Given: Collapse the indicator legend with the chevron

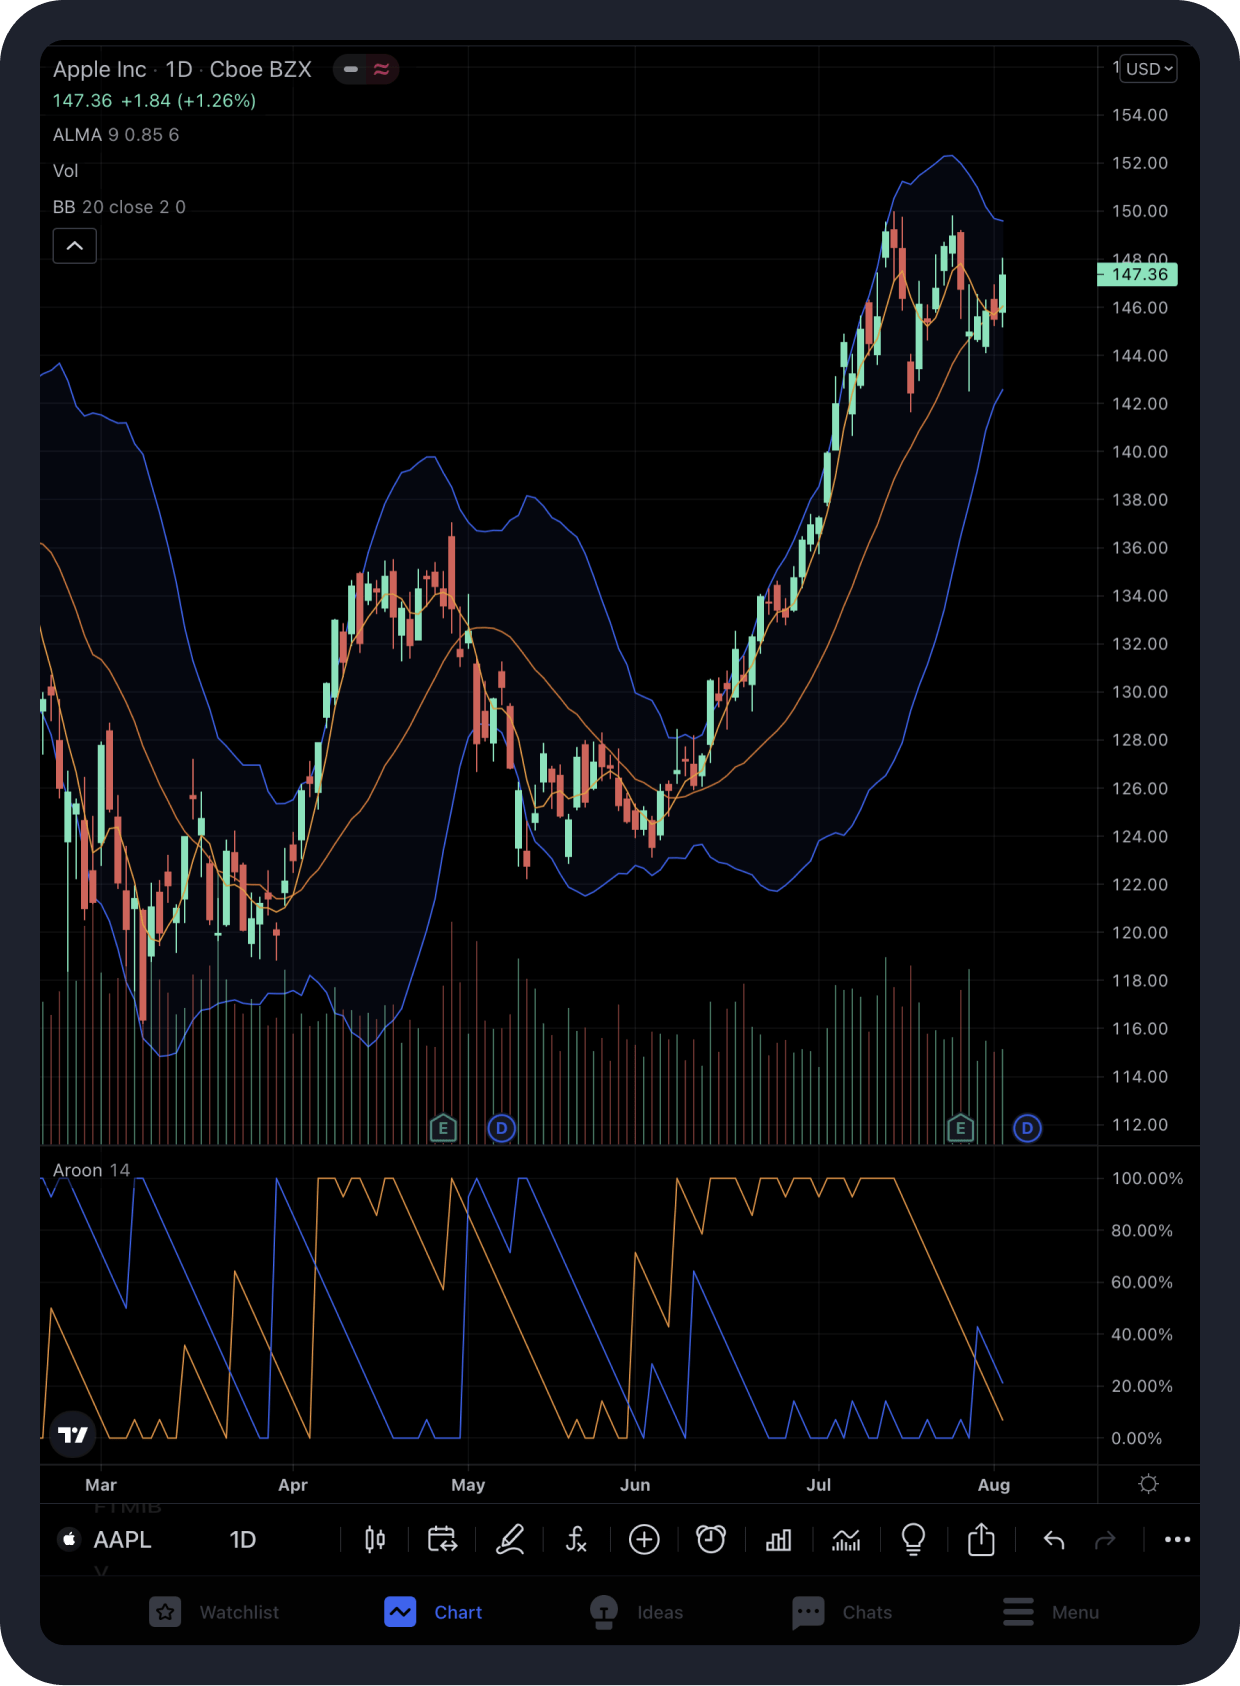Looking at the screenshot, I should [x=75, y=246].
